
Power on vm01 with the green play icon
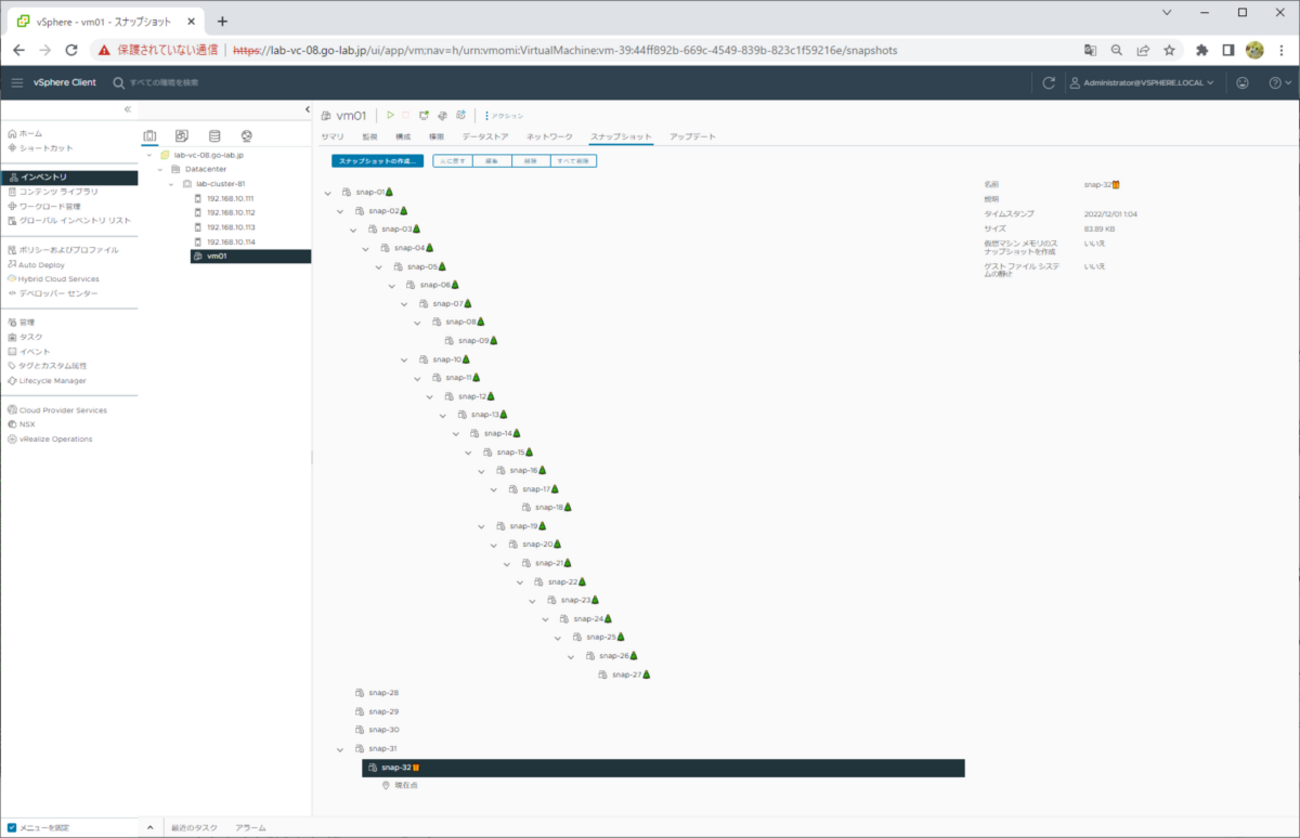coord(391,116)
